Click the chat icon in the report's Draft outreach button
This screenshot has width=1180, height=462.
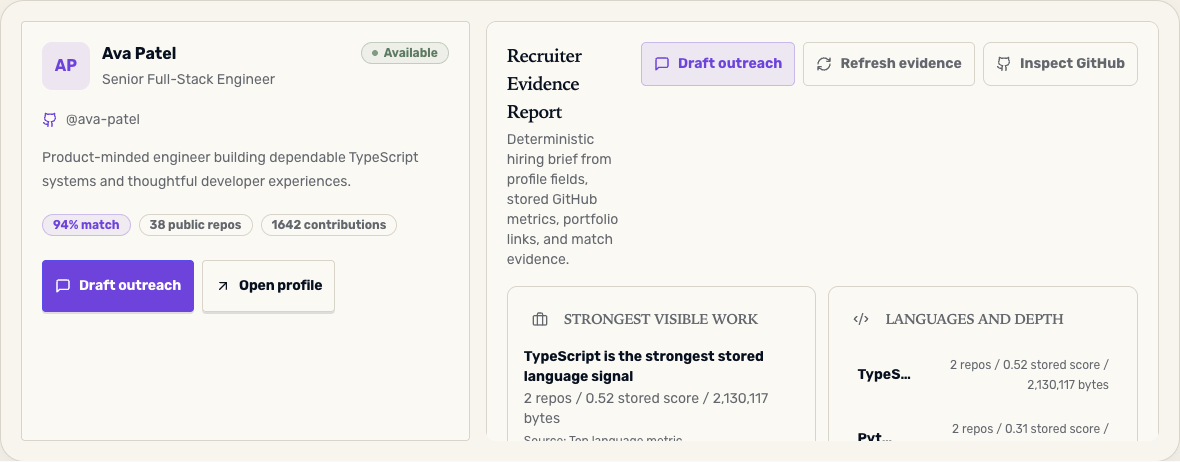661,64
